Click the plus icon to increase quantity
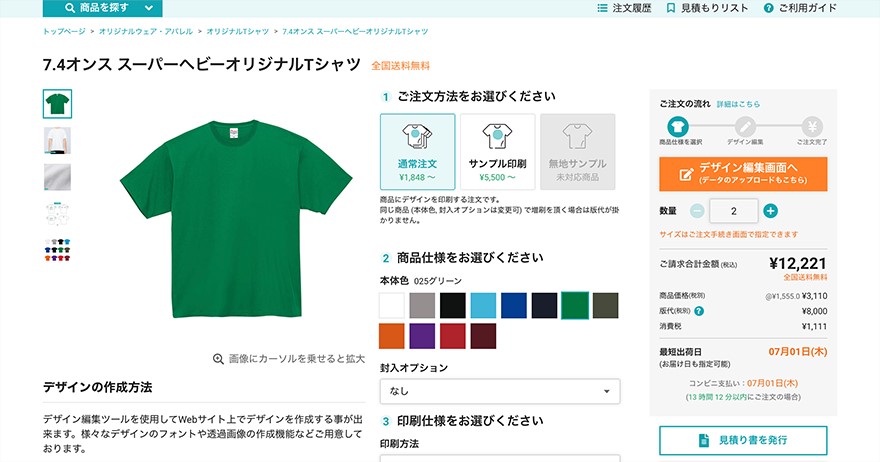Viewport: 880px width, 462px height. point(770,211)
